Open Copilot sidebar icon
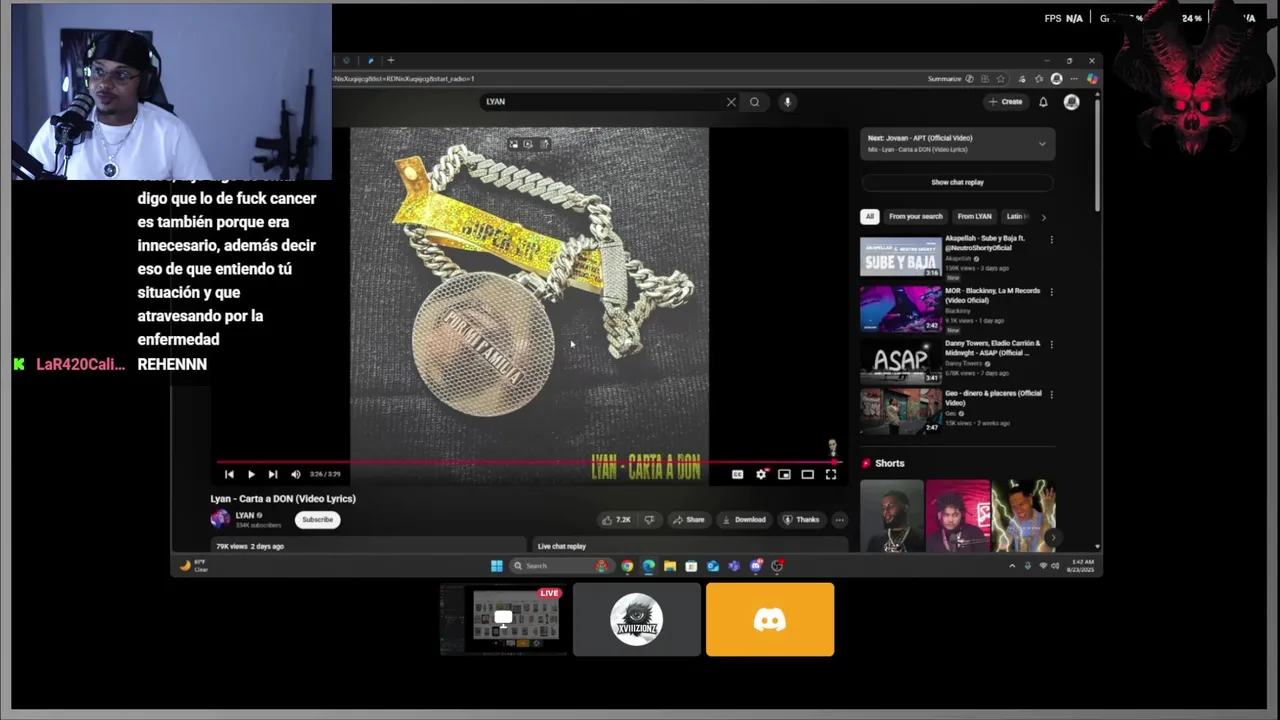1280x720 pixels. point(1092,79)
